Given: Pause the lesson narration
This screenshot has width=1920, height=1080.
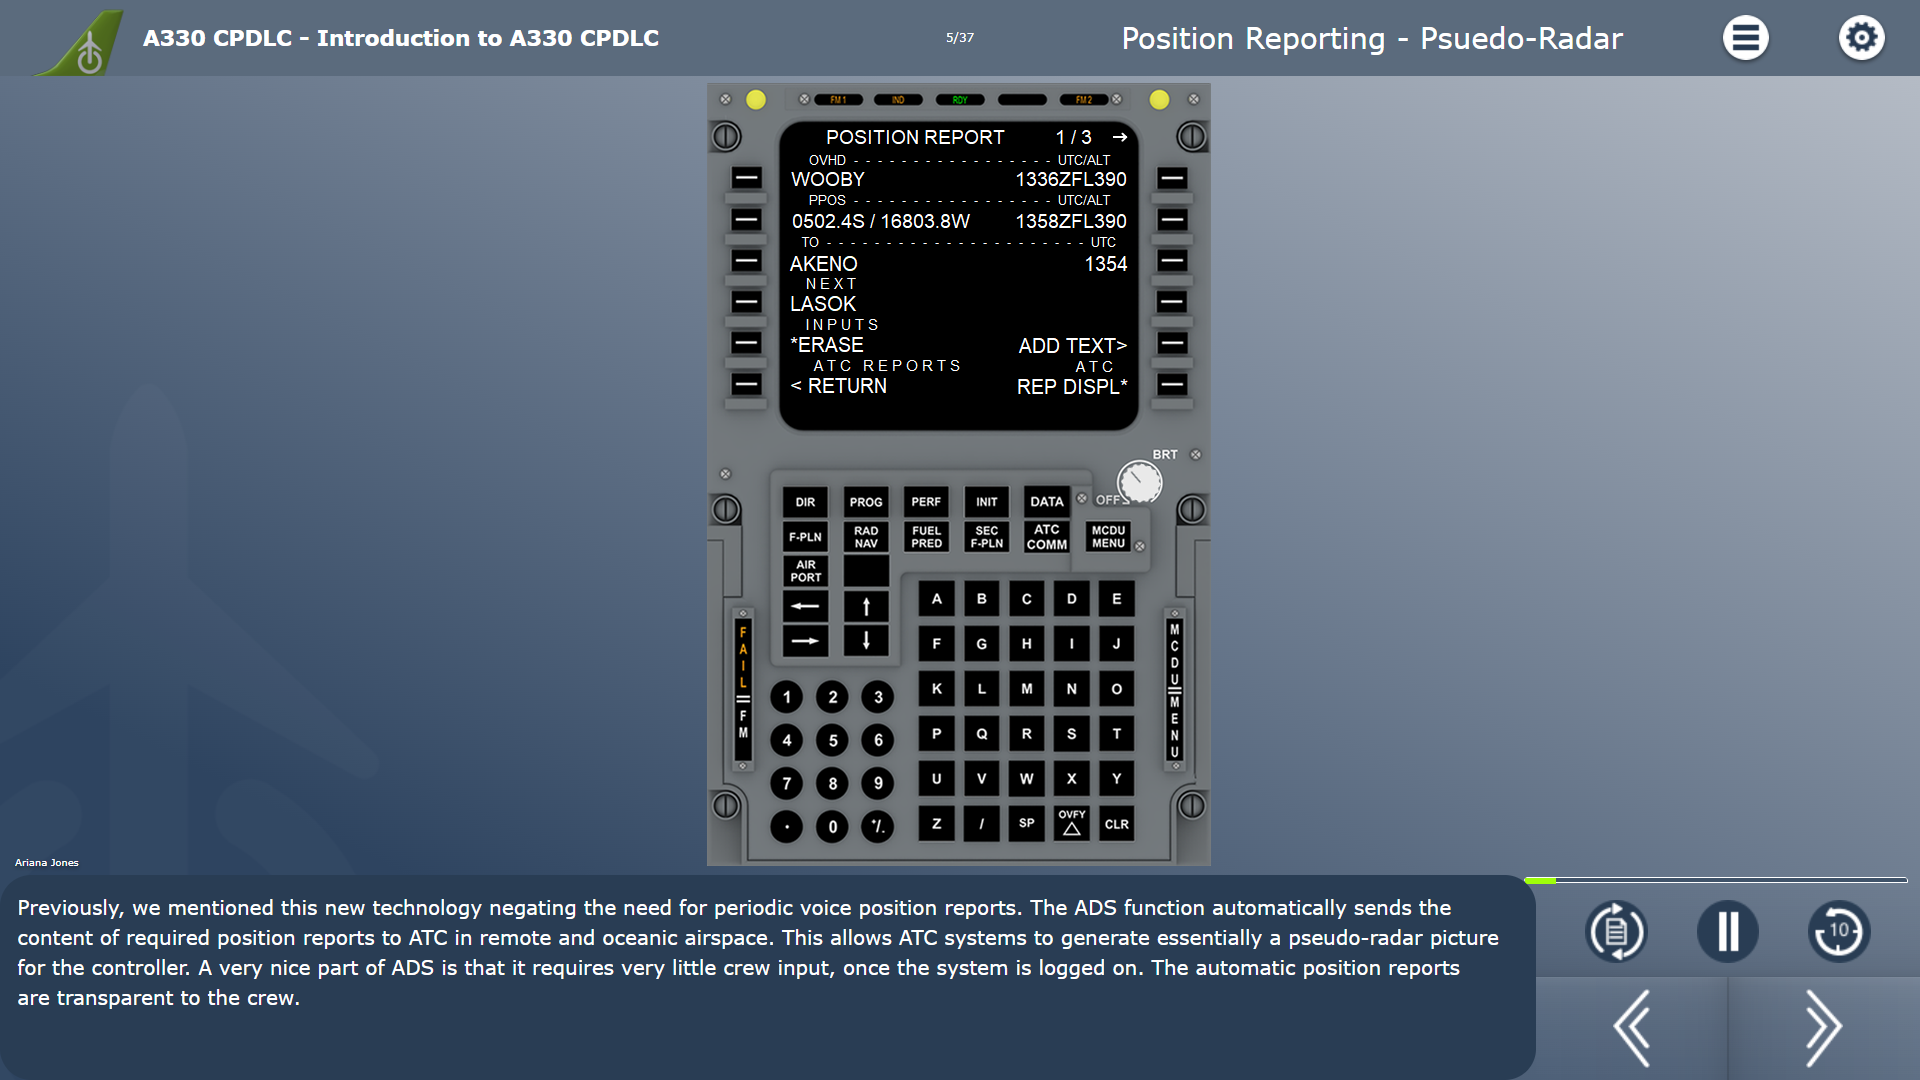Looking at the screenshot, I should tap(1728, 931).
